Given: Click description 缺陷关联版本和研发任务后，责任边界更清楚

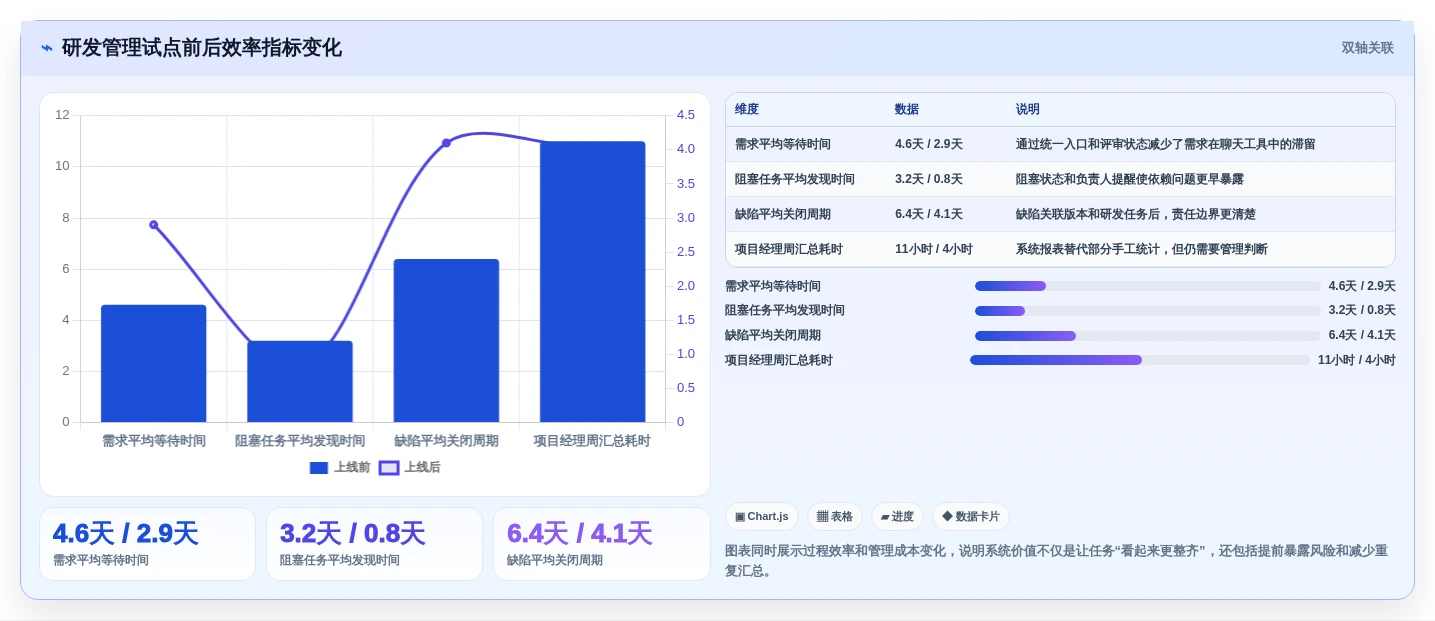Looking at the screenshot, I should (1136, 214).
